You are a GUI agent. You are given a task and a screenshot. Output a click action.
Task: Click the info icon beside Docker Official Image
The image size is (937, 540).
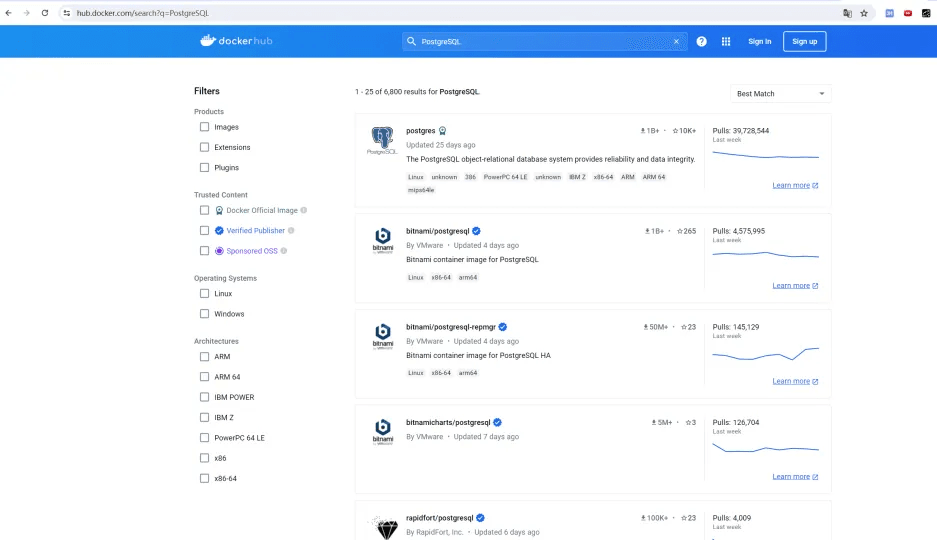click(304, 210)
